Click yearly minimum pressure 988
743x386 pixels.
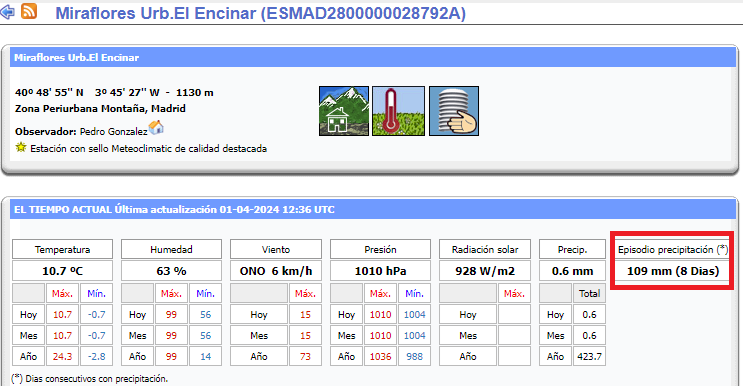[x=414, y=356]
